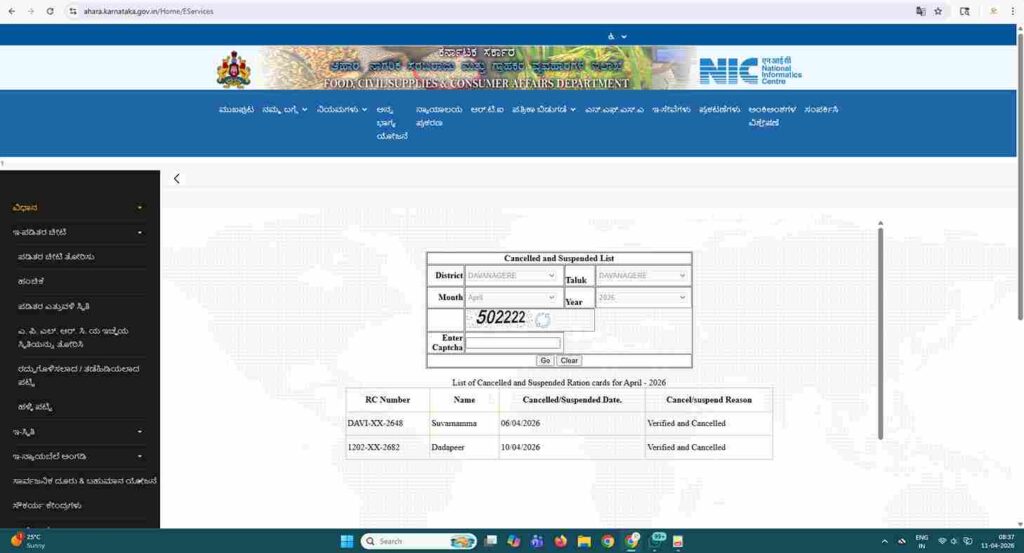Open the eighth nav item in blue menu

pyautogui.click(x=614, y=110)
